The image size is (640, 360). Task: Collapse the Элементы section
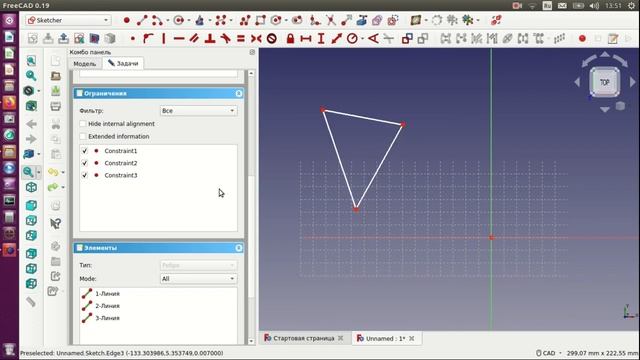tap(239, 248)
